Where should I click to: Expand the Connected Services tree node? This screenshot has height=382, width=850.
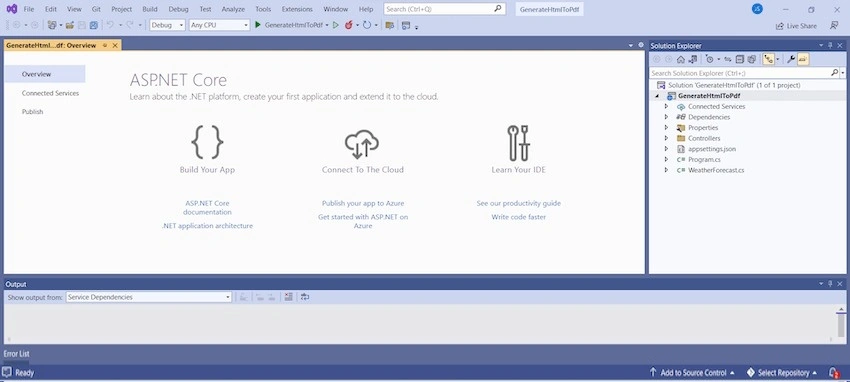click(x=666, y=106)
